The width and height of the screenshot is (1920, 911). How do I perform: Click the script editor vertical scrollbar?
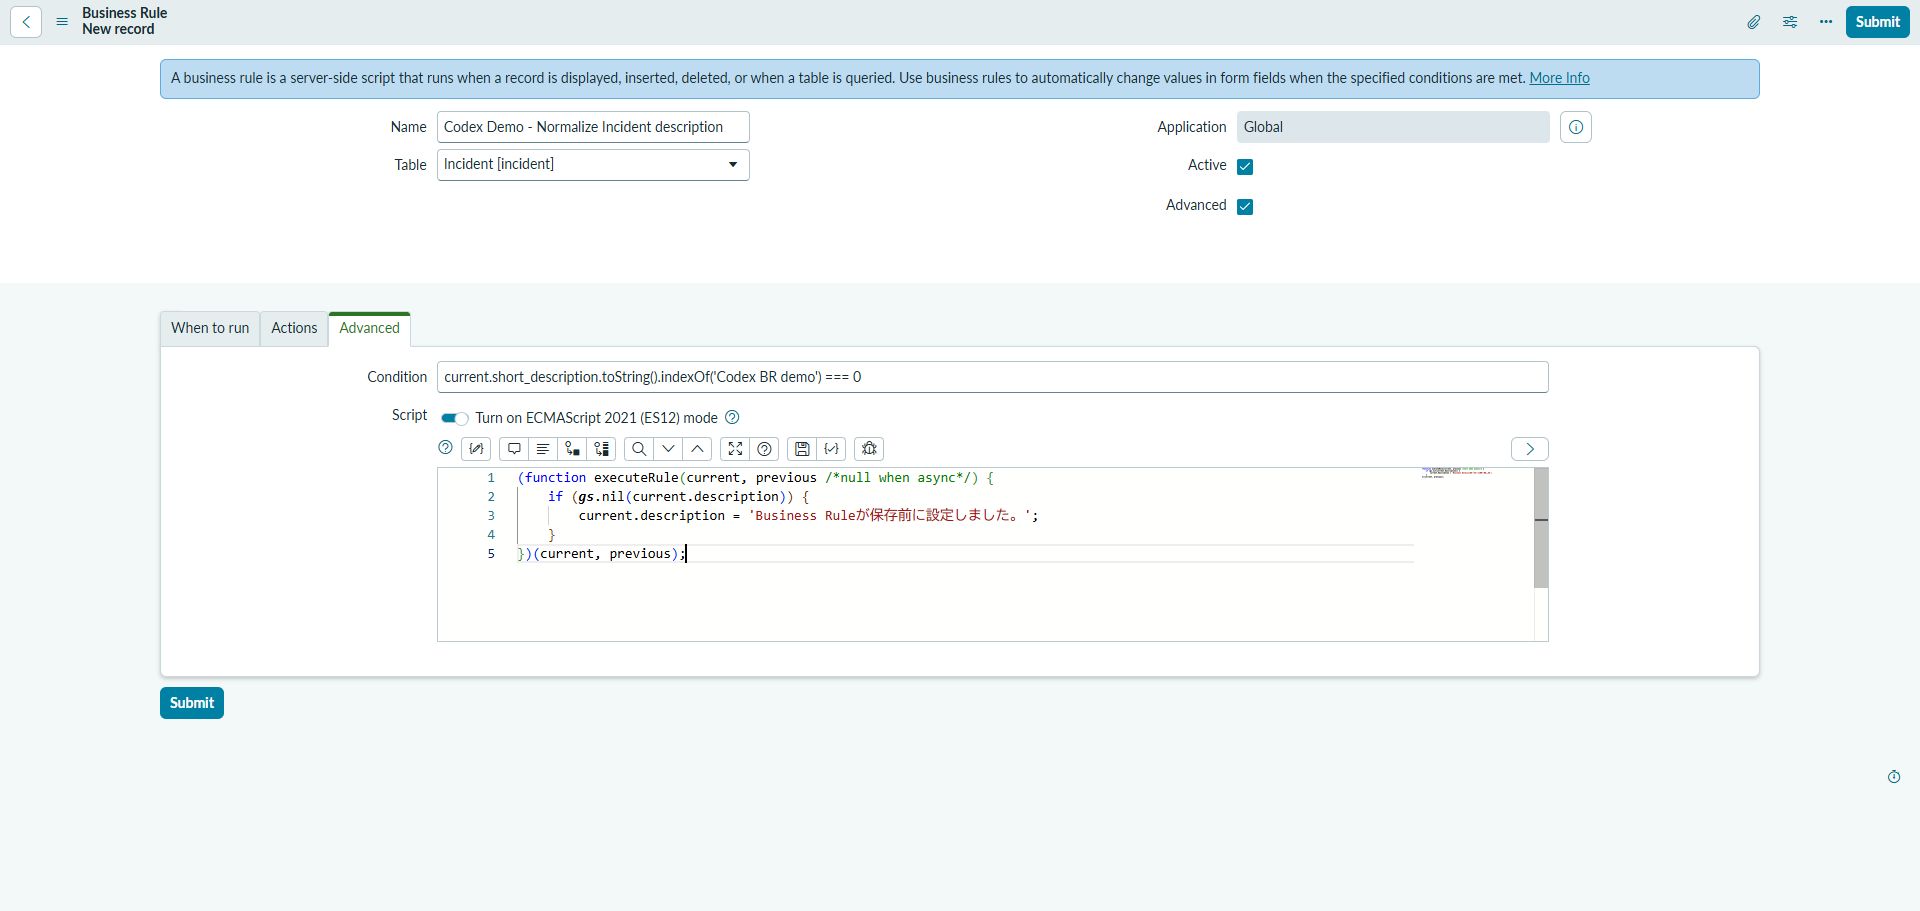click(1541, 528)
